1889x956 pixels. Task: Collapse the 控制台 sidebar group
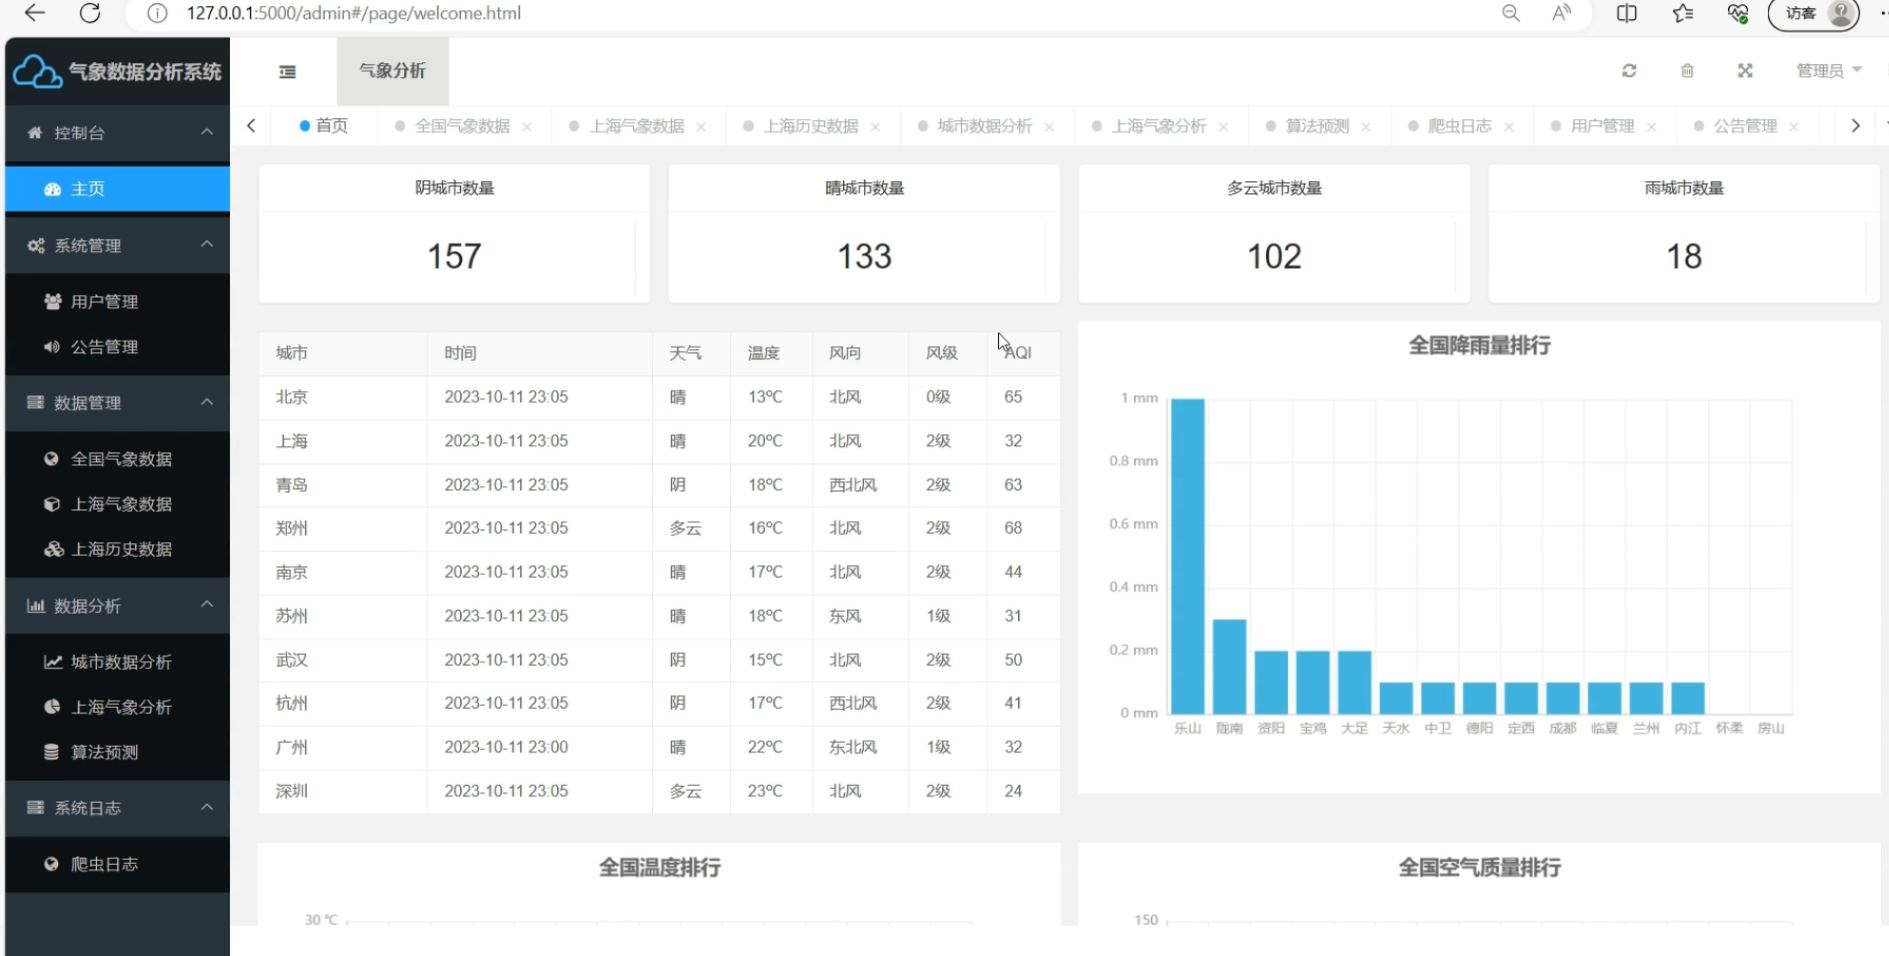pos(117,133)
